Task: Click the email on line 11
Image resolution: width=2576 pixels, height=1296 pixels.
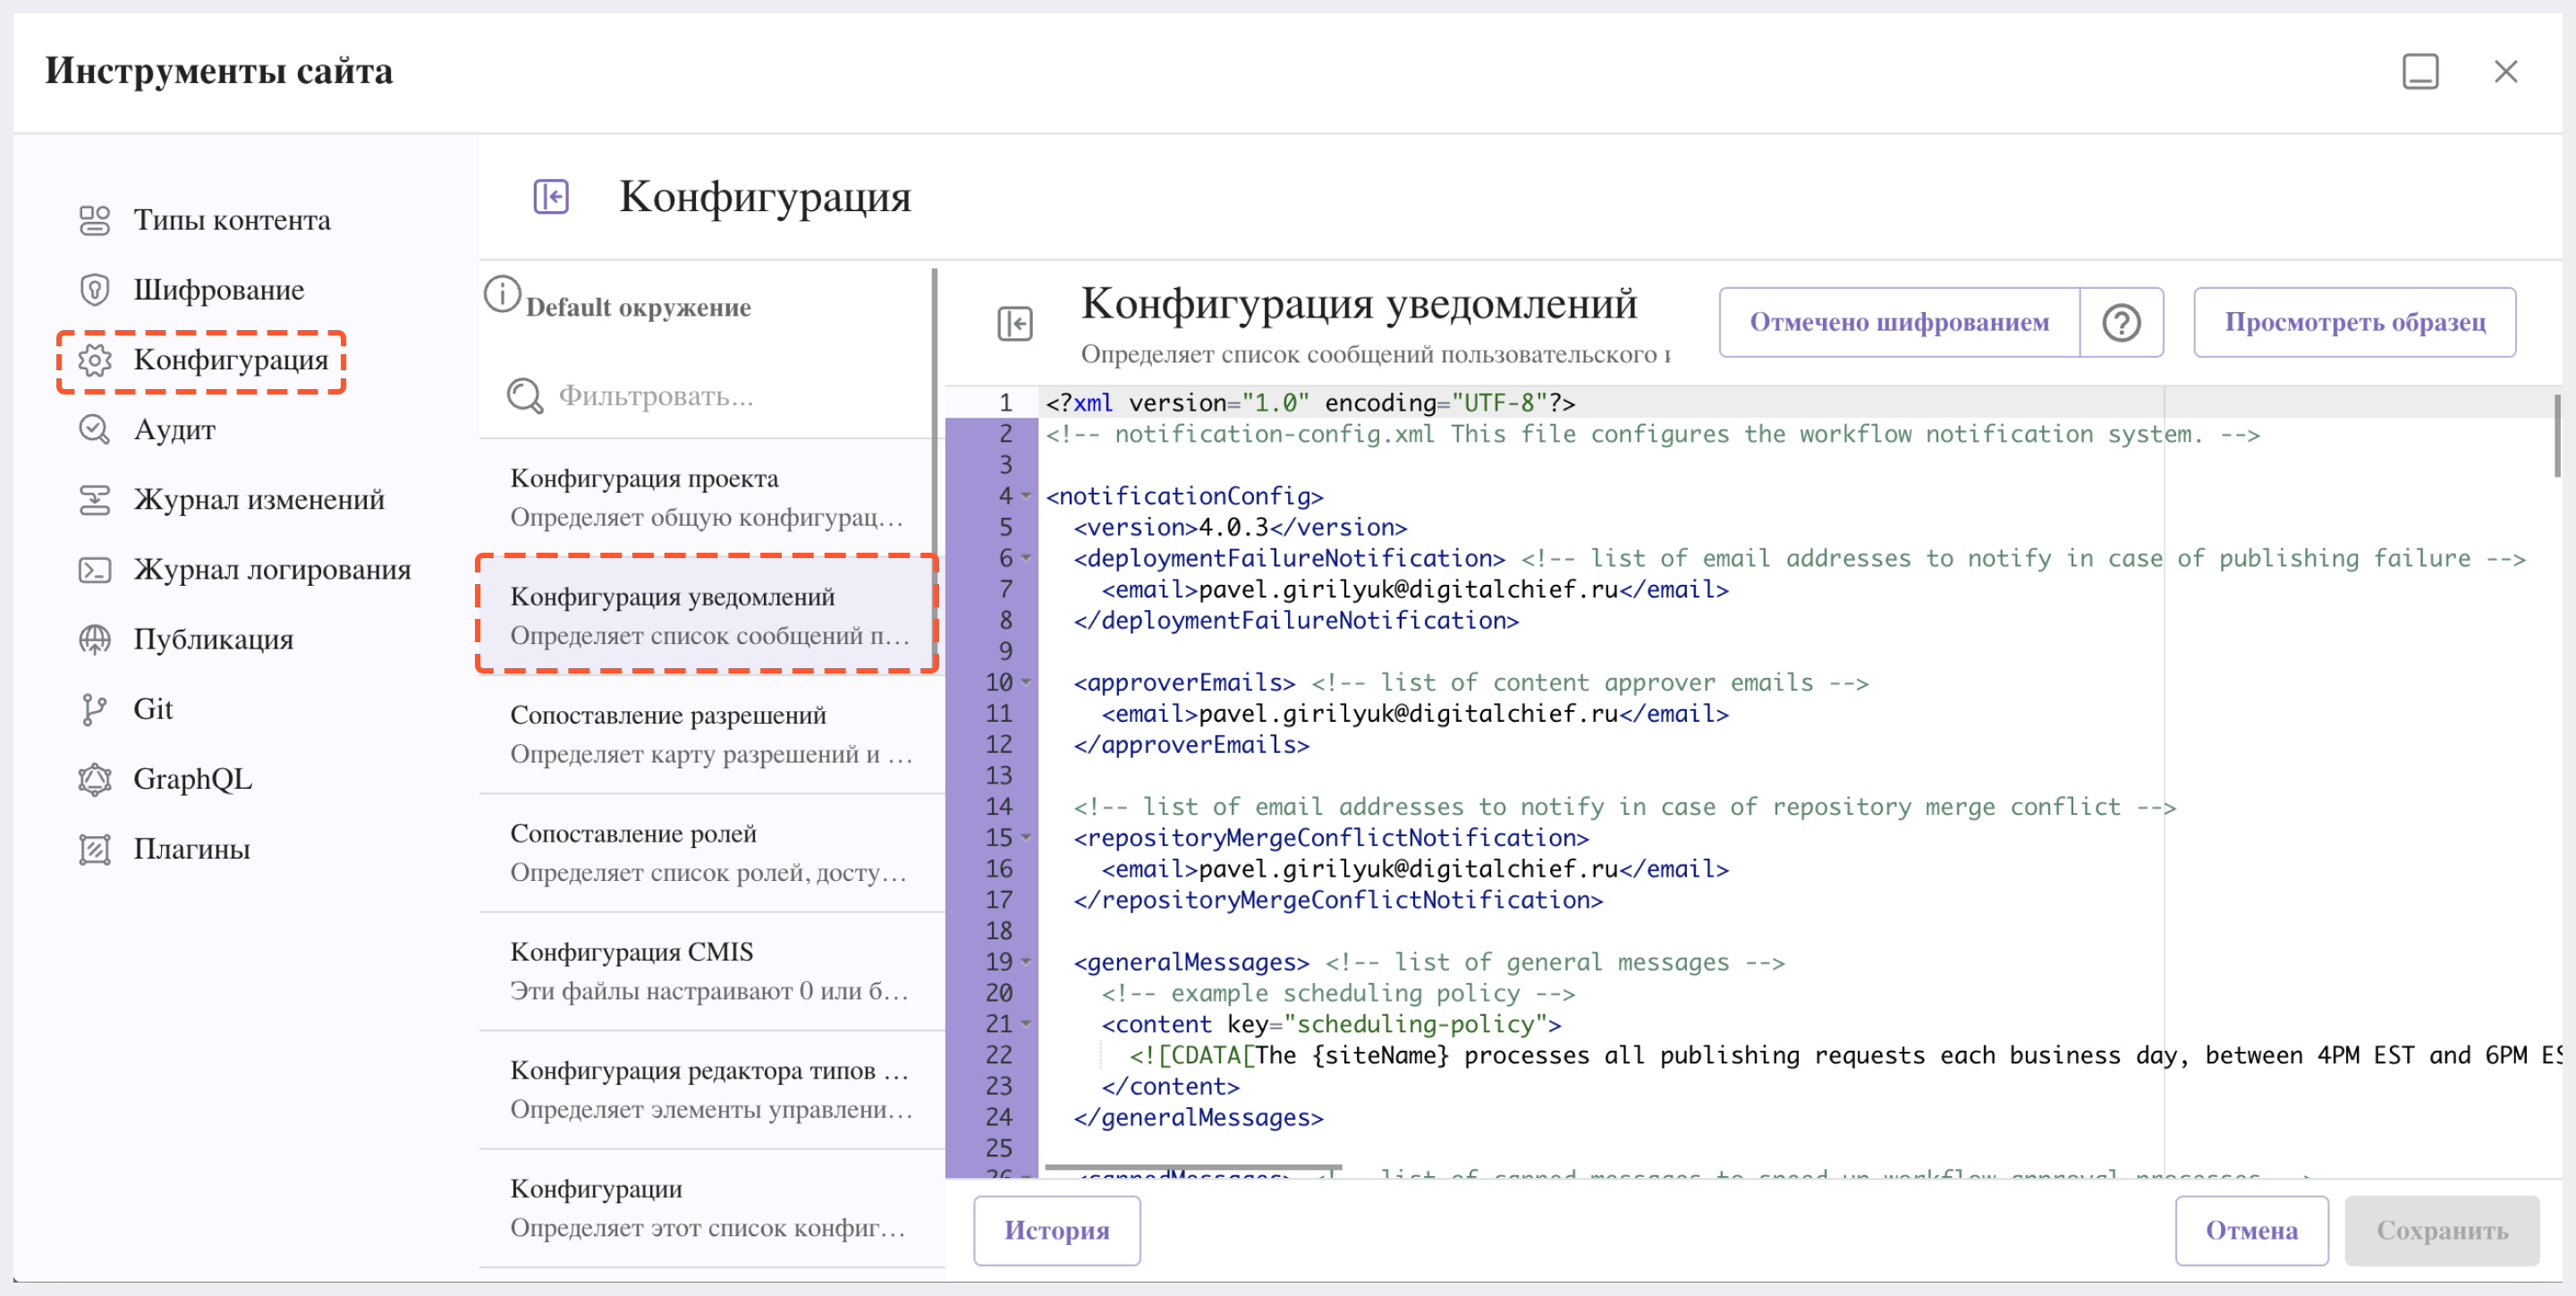Action: pos(1408,714)
